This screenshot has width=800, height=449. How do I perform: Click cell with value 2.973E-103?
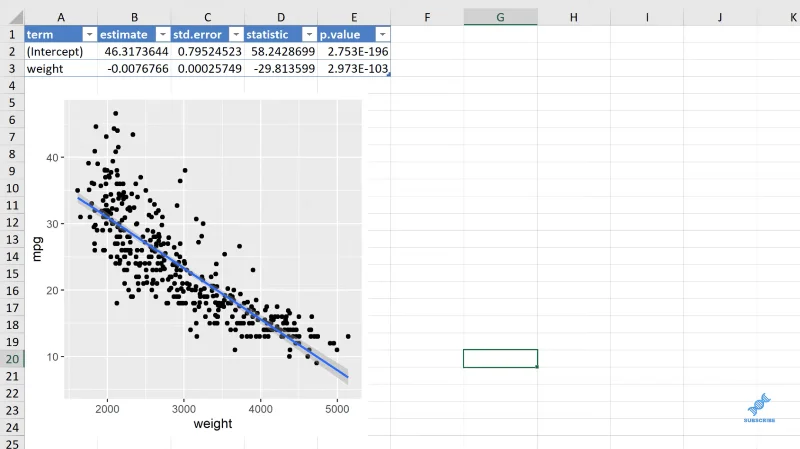[x=354, y=69]
